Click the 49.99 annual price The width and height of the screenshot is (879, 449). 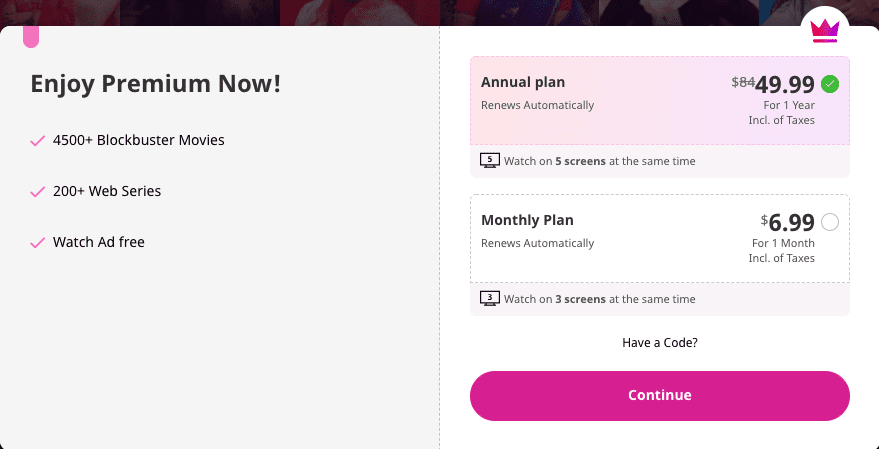click(784, 85)
